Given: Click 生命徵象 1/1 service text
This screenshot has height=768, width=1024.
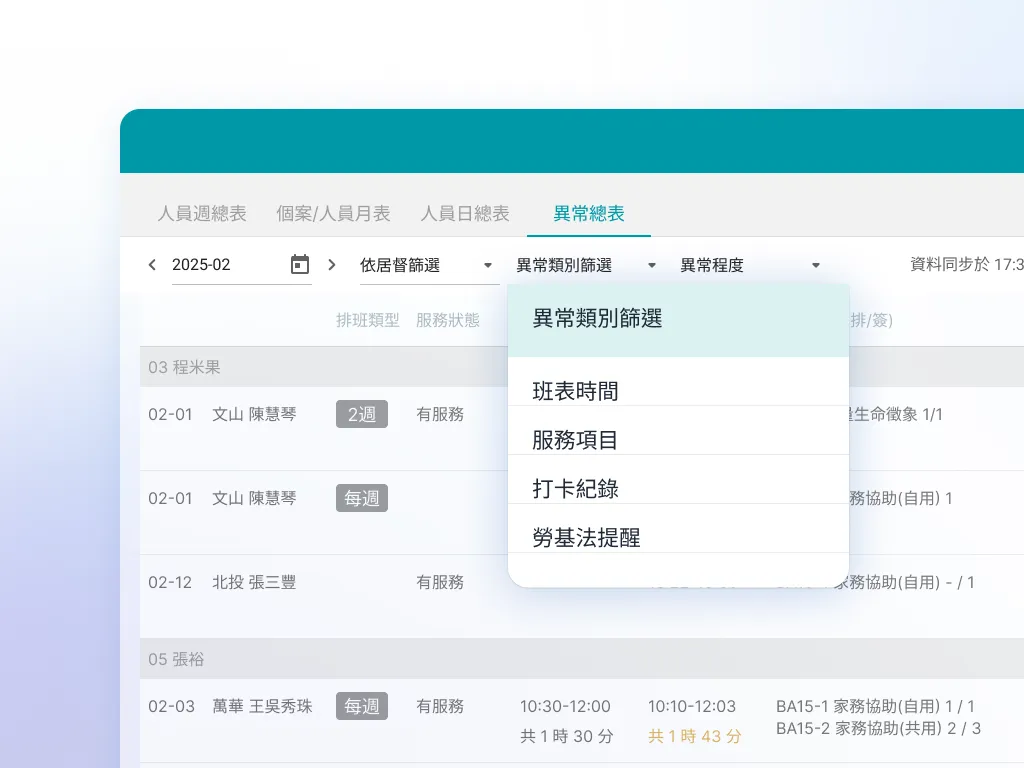Looking at the screenshot, I should coord(896,414).
